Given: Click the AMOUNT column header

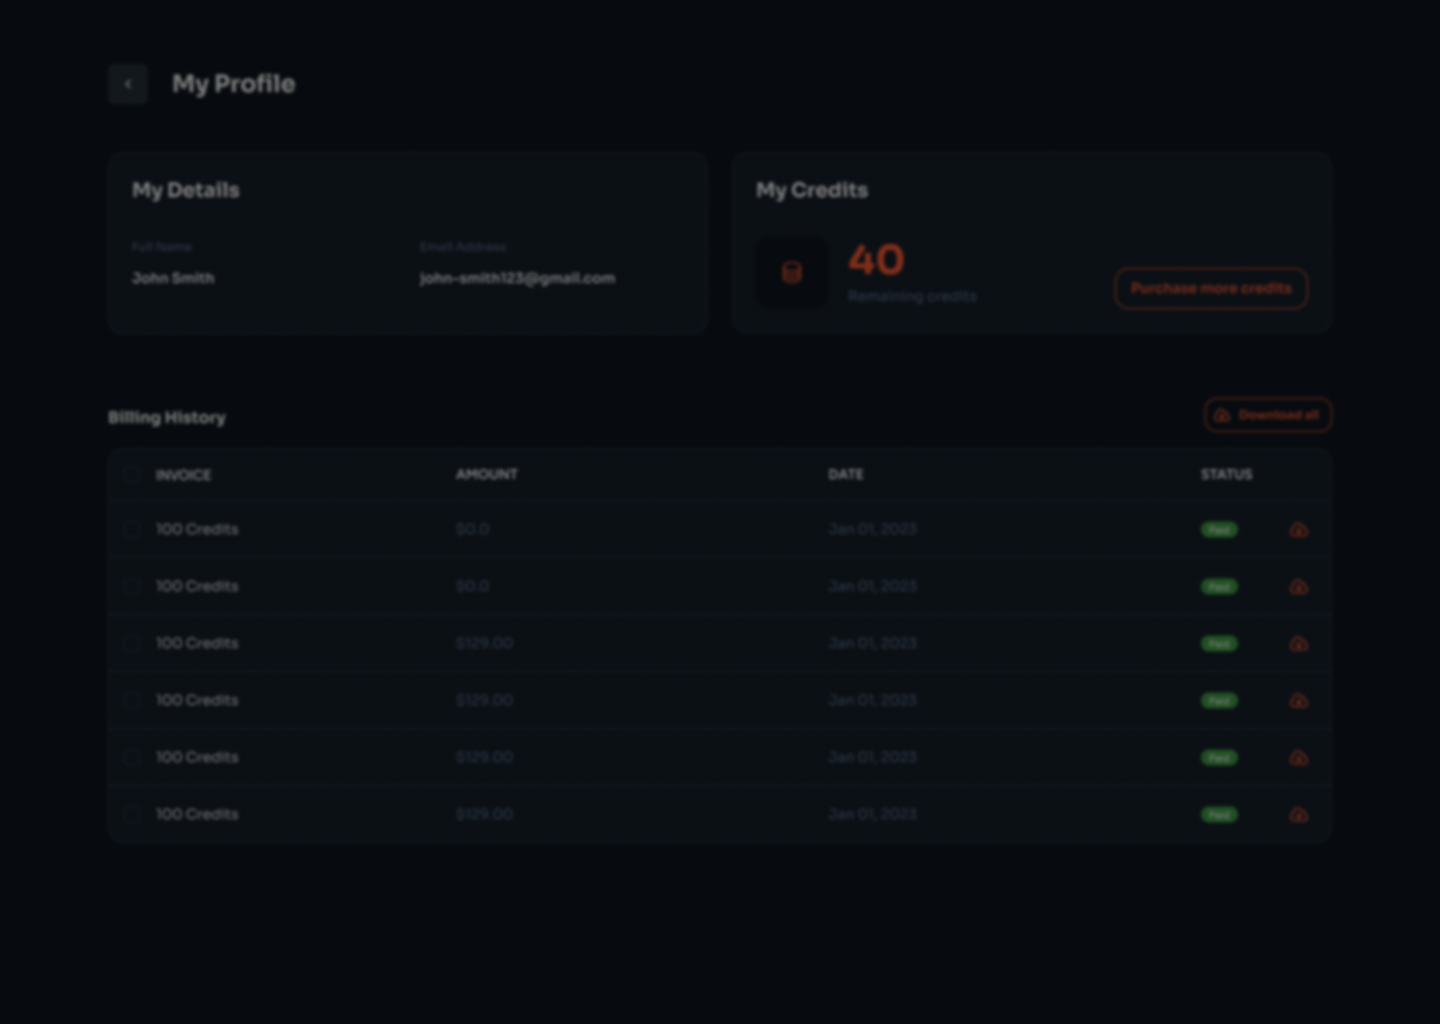Looking at the screenshot, I should tap(486, 474).
